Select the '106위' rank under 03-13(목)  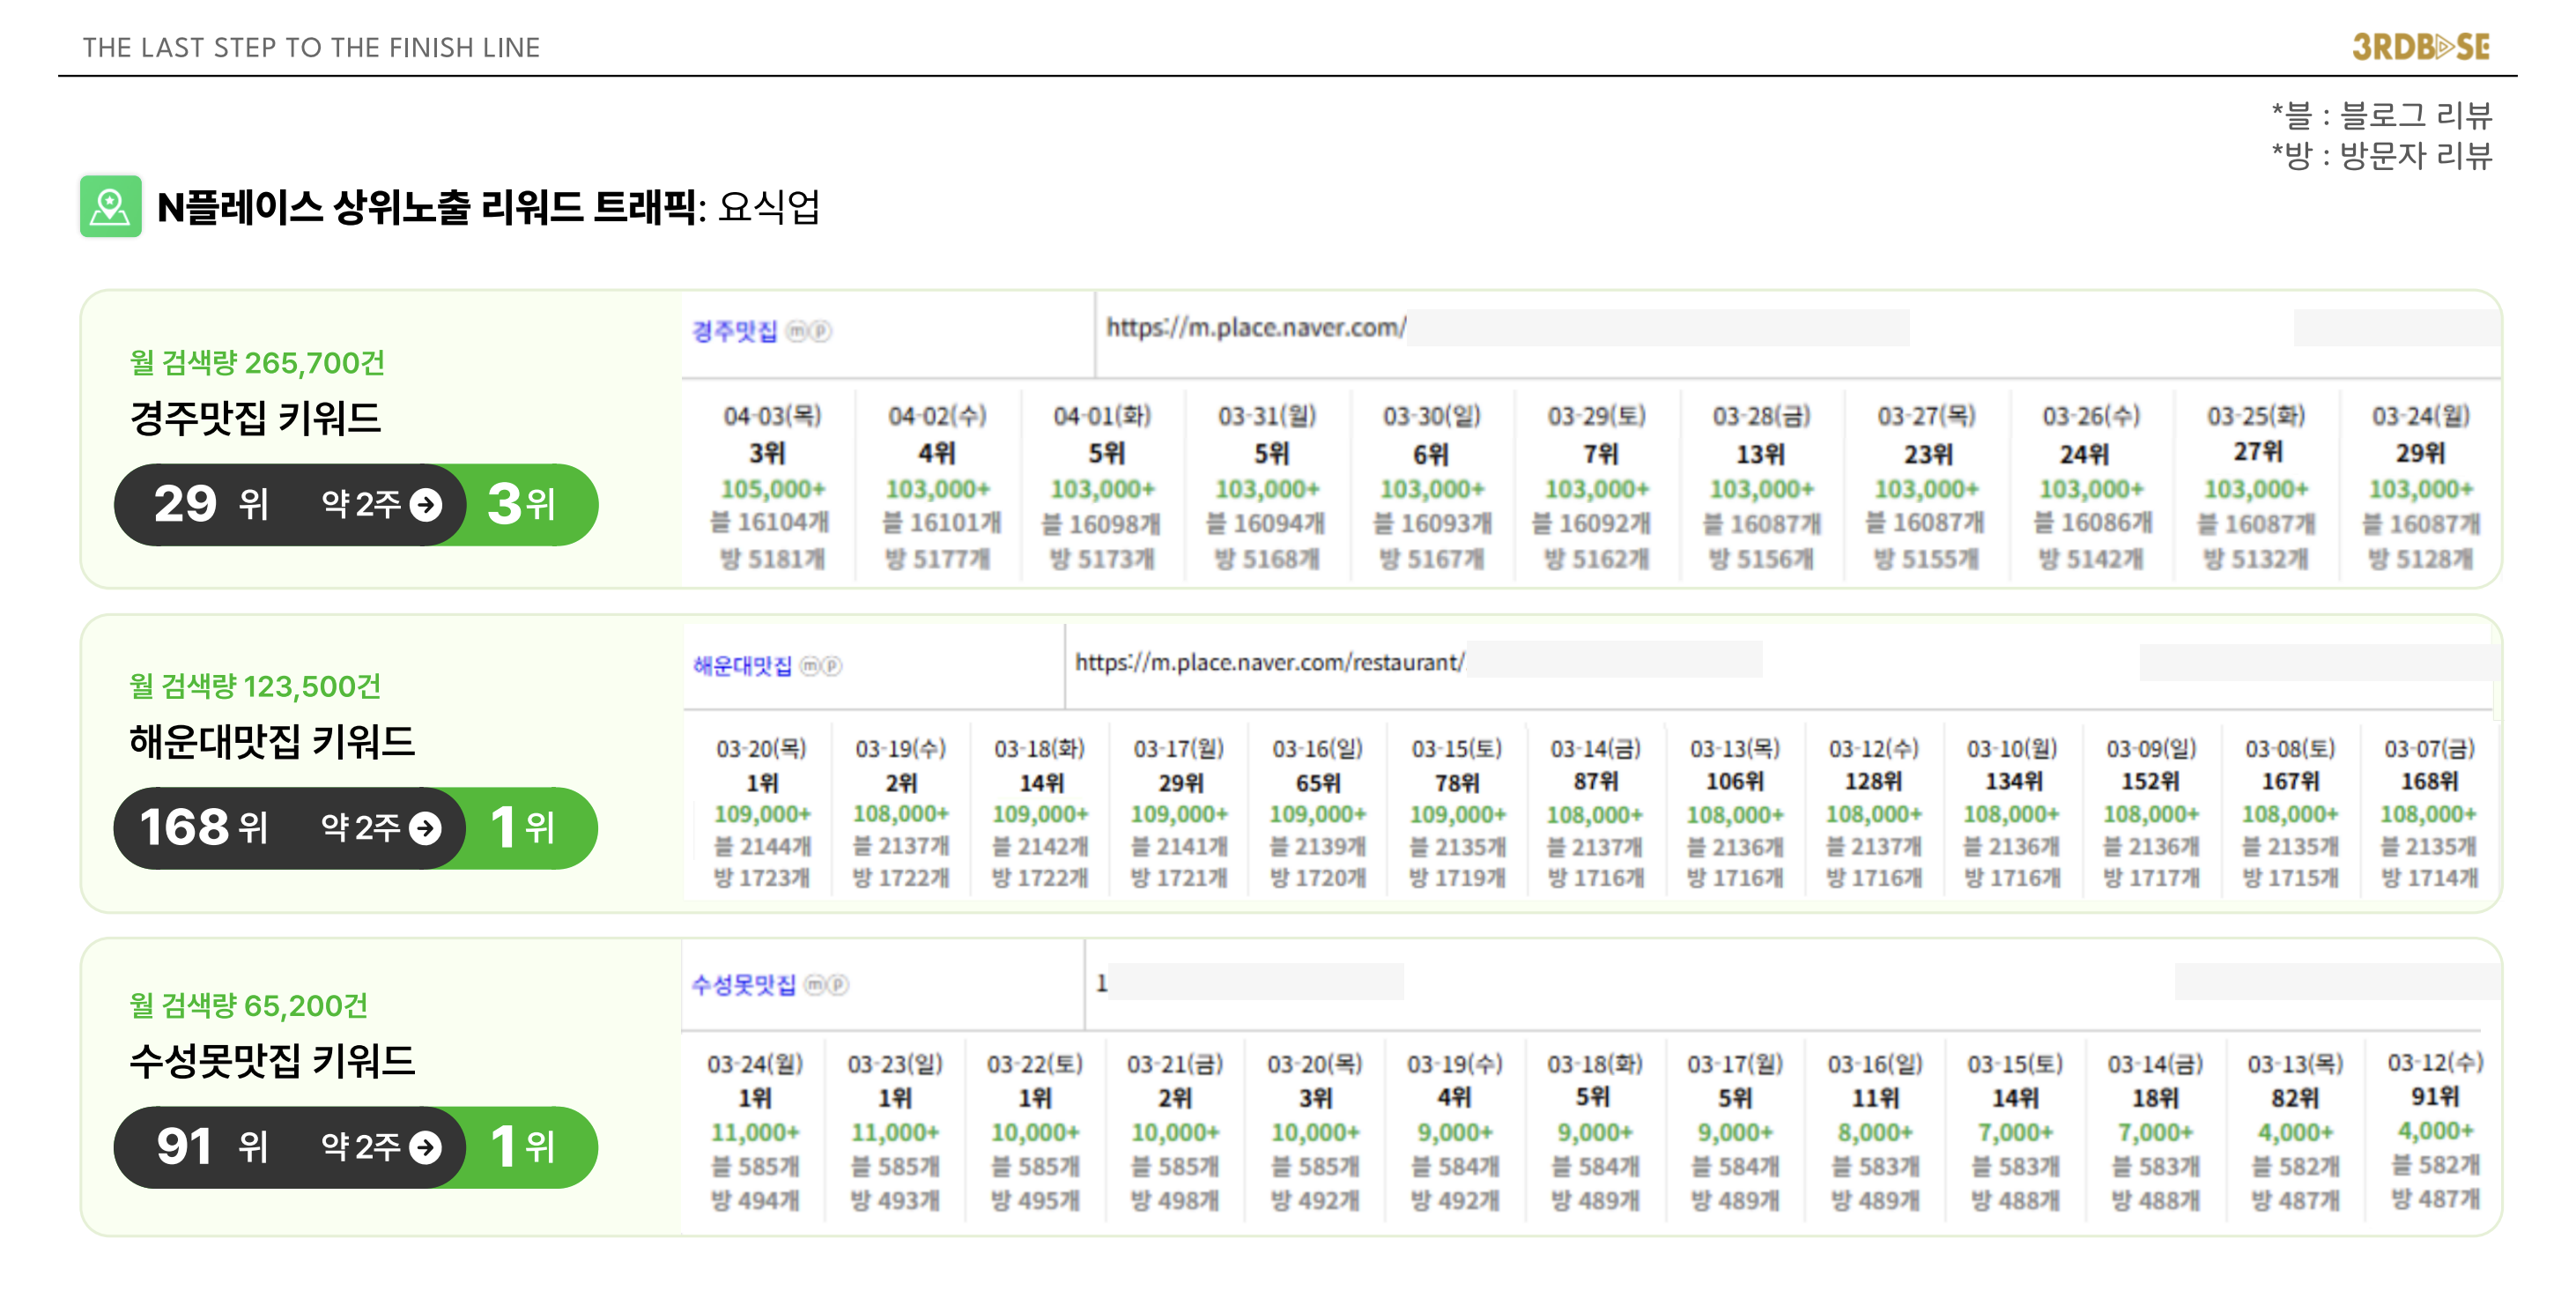(x=1735, y=781)
